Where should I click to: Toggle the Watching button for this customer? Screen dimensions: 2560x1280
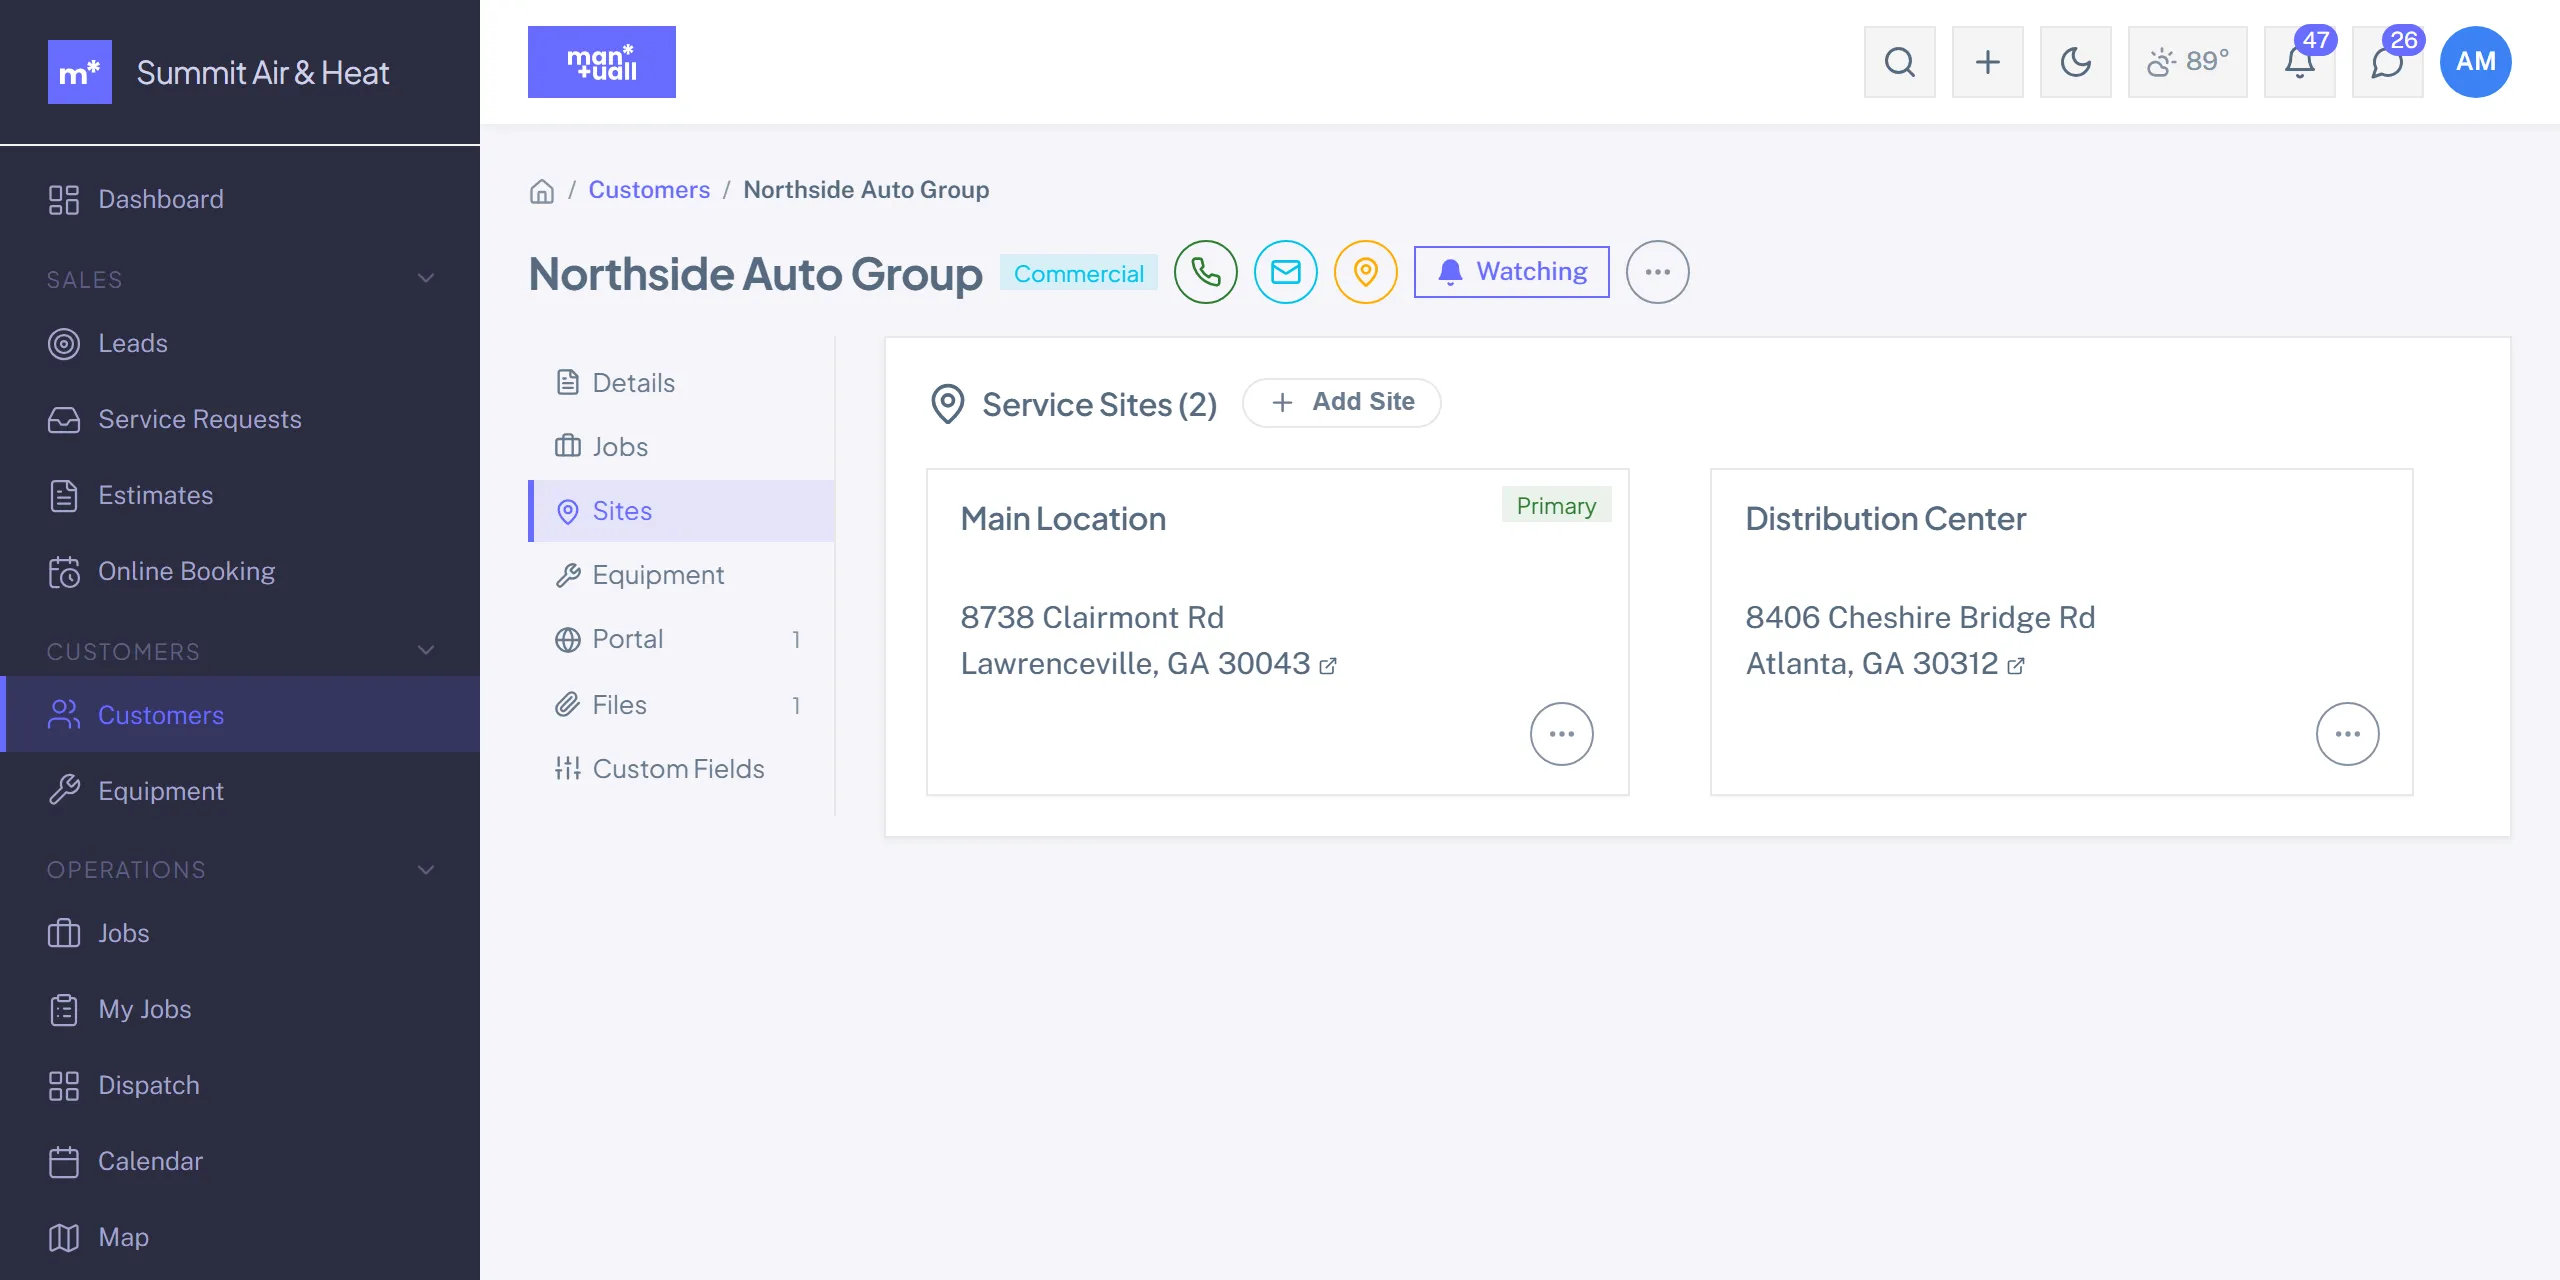click(1511, 272)
